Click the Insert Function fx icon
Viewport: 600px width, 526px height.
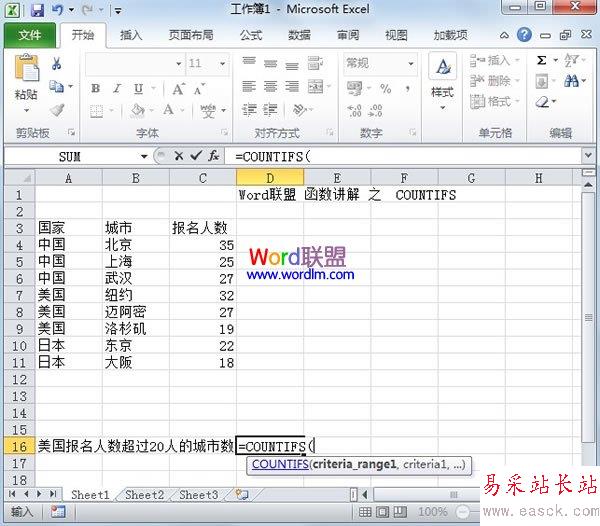point(214,156)
